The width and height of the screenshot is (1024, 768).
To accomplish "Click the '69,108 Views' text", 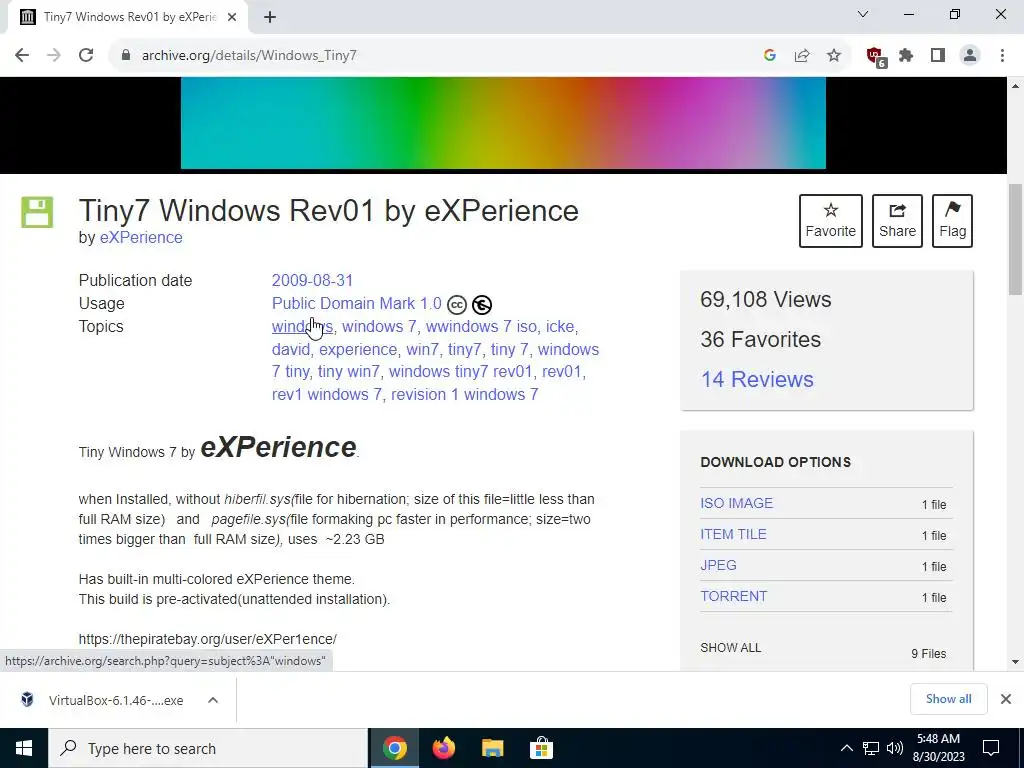I will [x=765, y=300].
